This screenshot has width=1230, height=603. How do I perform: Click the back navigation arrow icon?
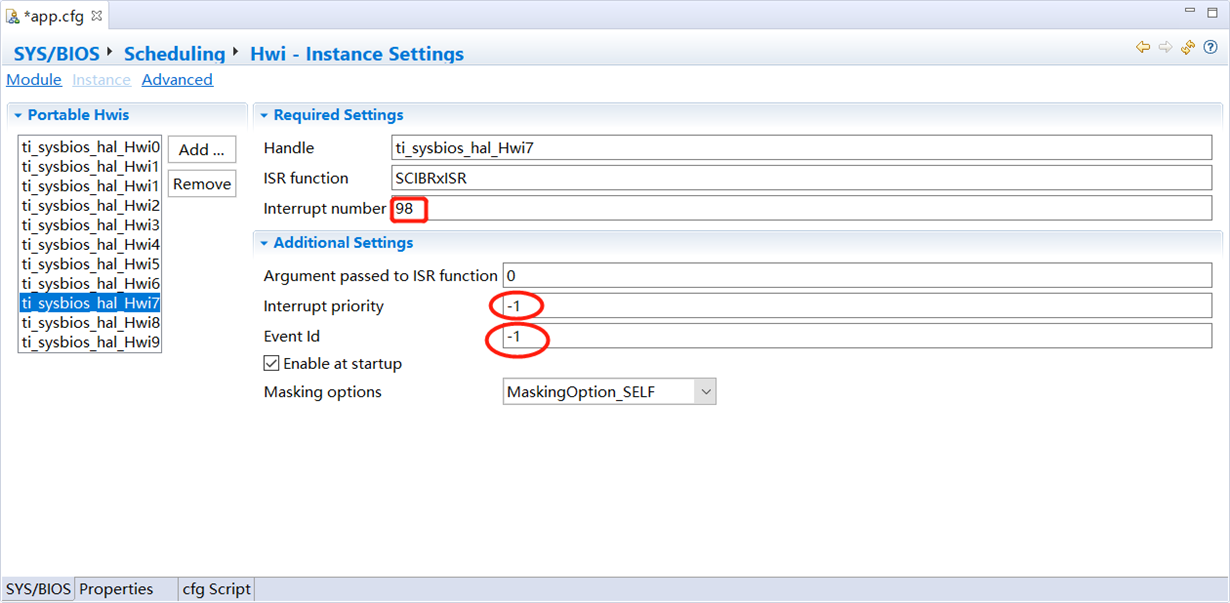[x=1143, y=47]
